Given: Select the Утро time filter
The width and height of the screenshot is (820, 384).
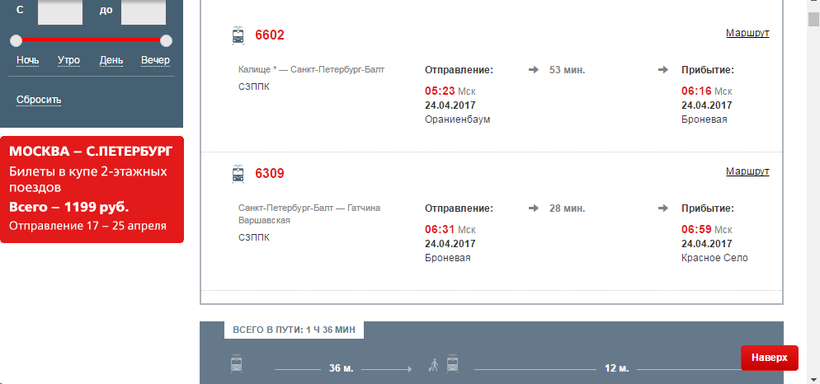Looking at the screenshot, I should [x=69, y=60].
